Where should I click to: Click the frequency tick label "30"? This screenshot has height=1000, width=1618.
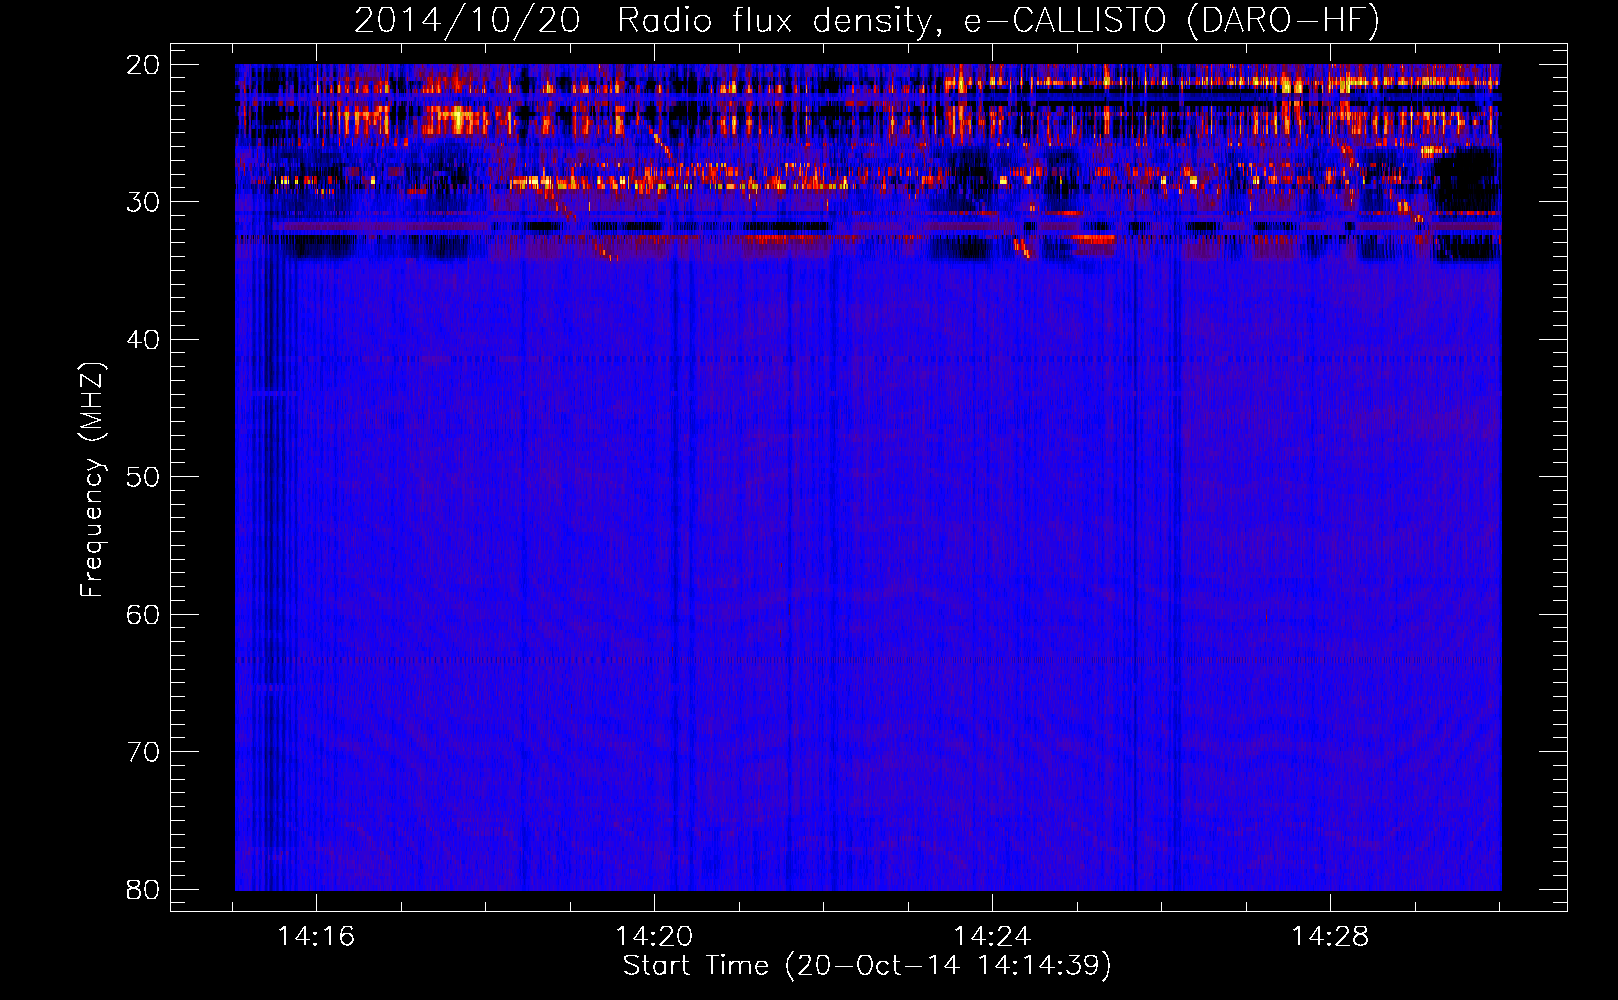(x=143, y=202)
